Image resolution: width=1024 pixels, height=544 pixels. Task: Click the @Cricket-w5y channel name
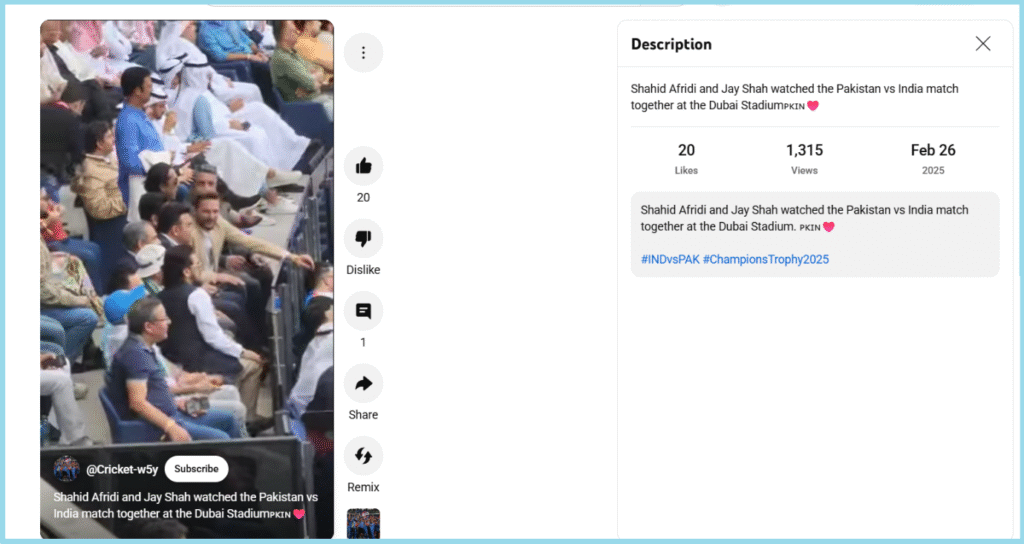(122, 470)
